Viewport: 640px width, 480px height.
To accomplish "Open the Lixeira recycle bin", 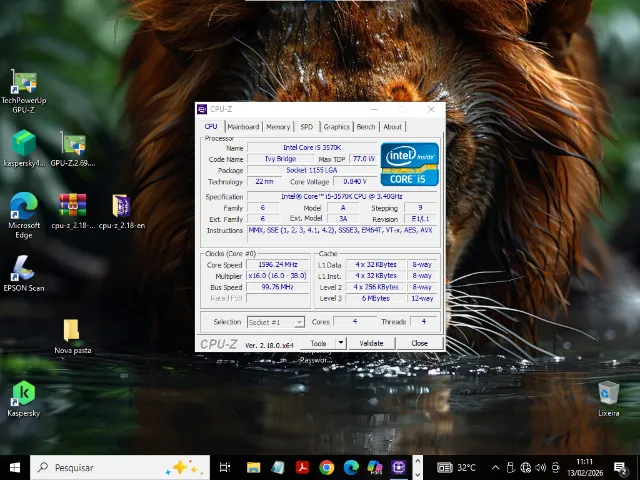I will coord(609,399).
